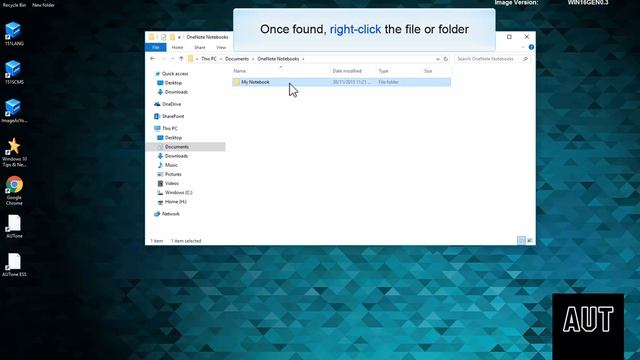Click the search magnifier icon
Viewport: 640px width, 360px height.
coord(525,59)
